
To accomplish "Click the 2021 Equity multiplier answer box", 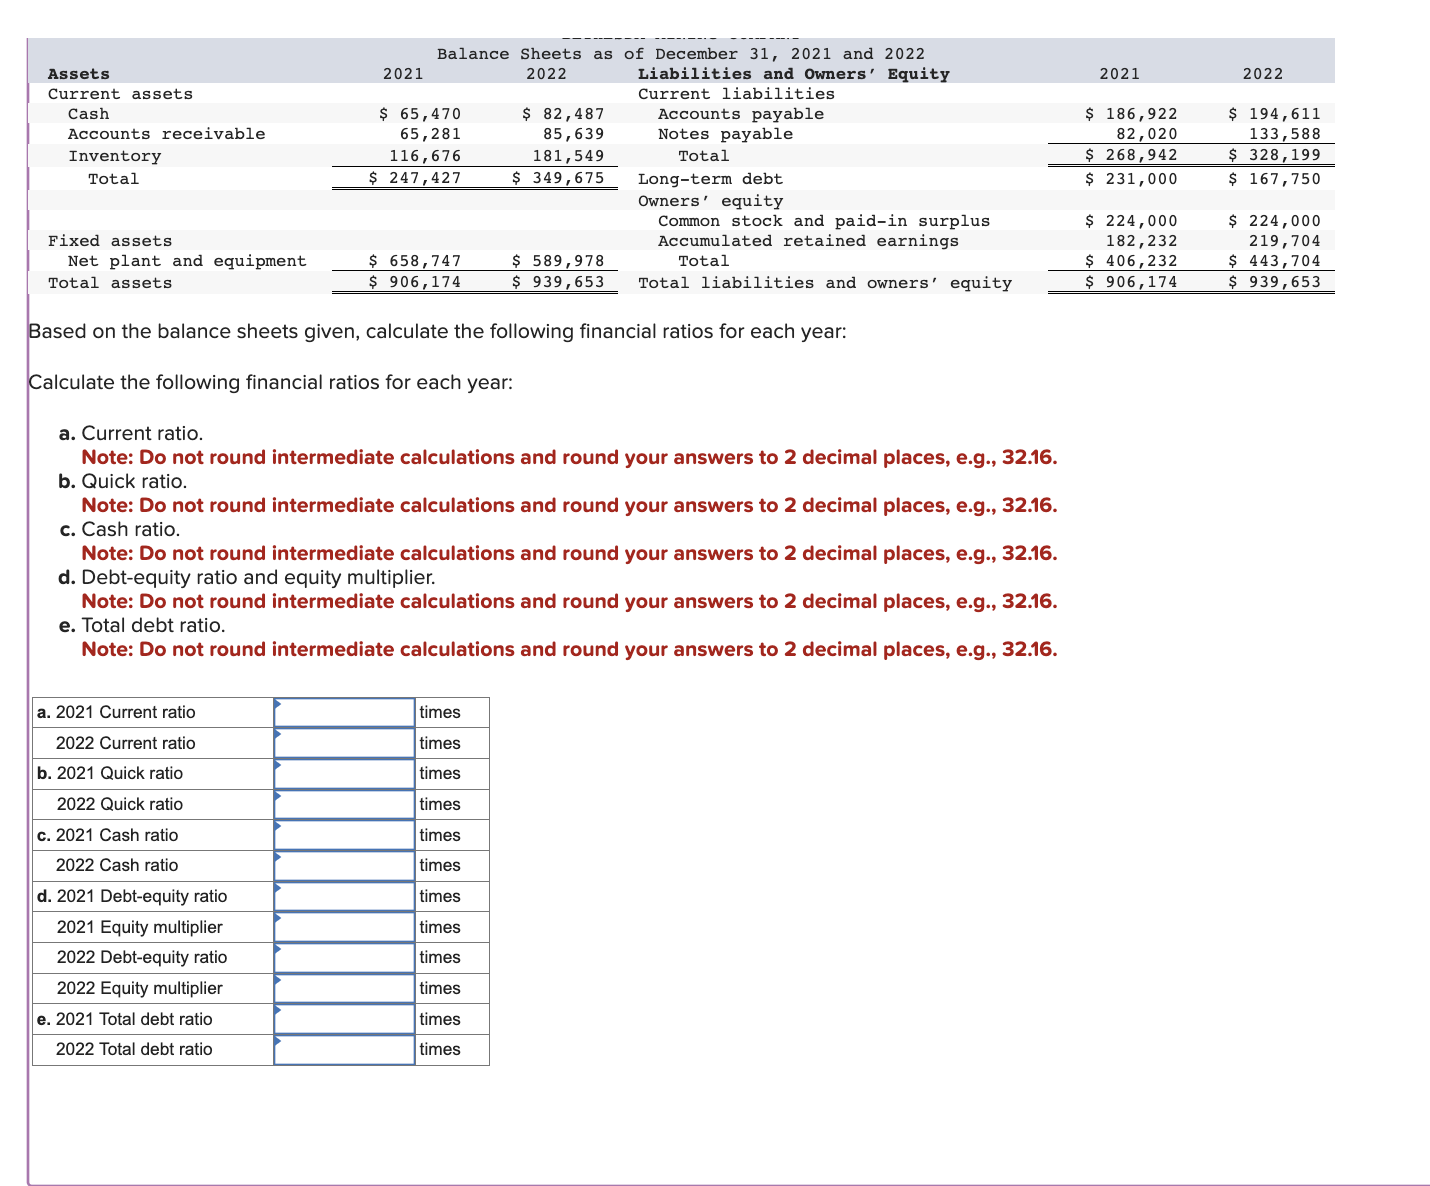I will click(x=344, y=927).
